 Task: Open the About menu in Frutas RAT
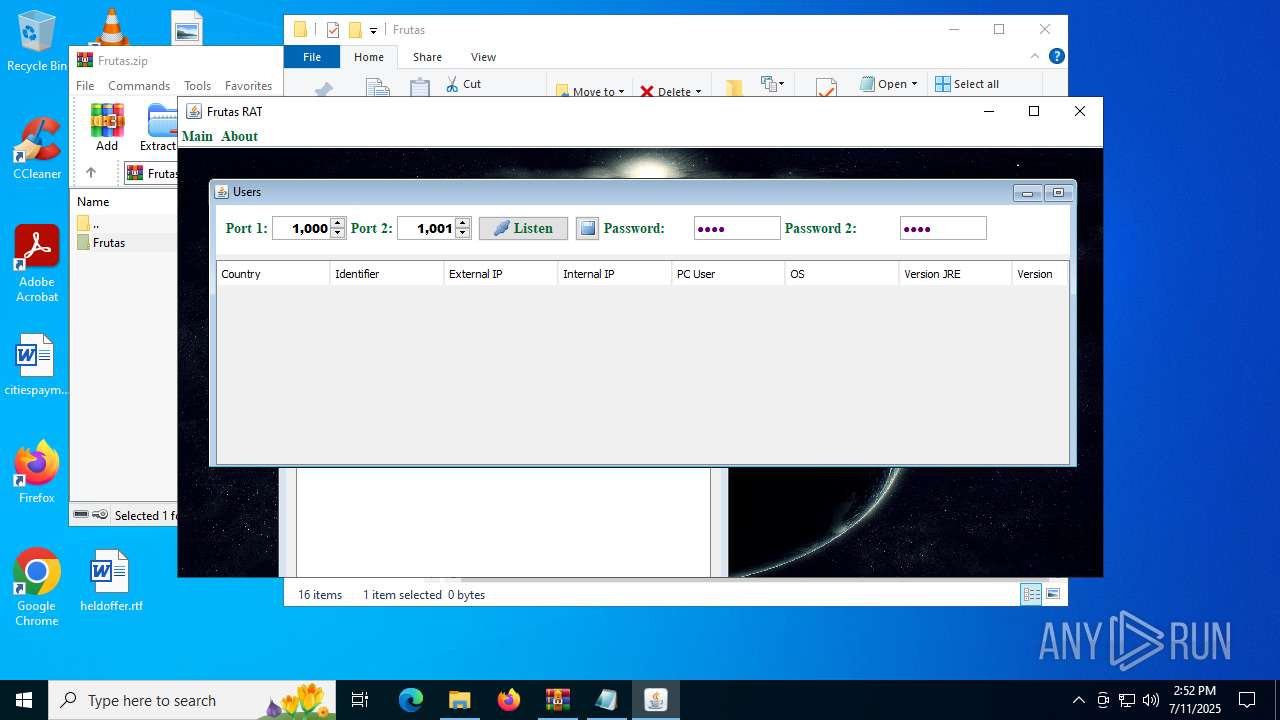(239, 136)
